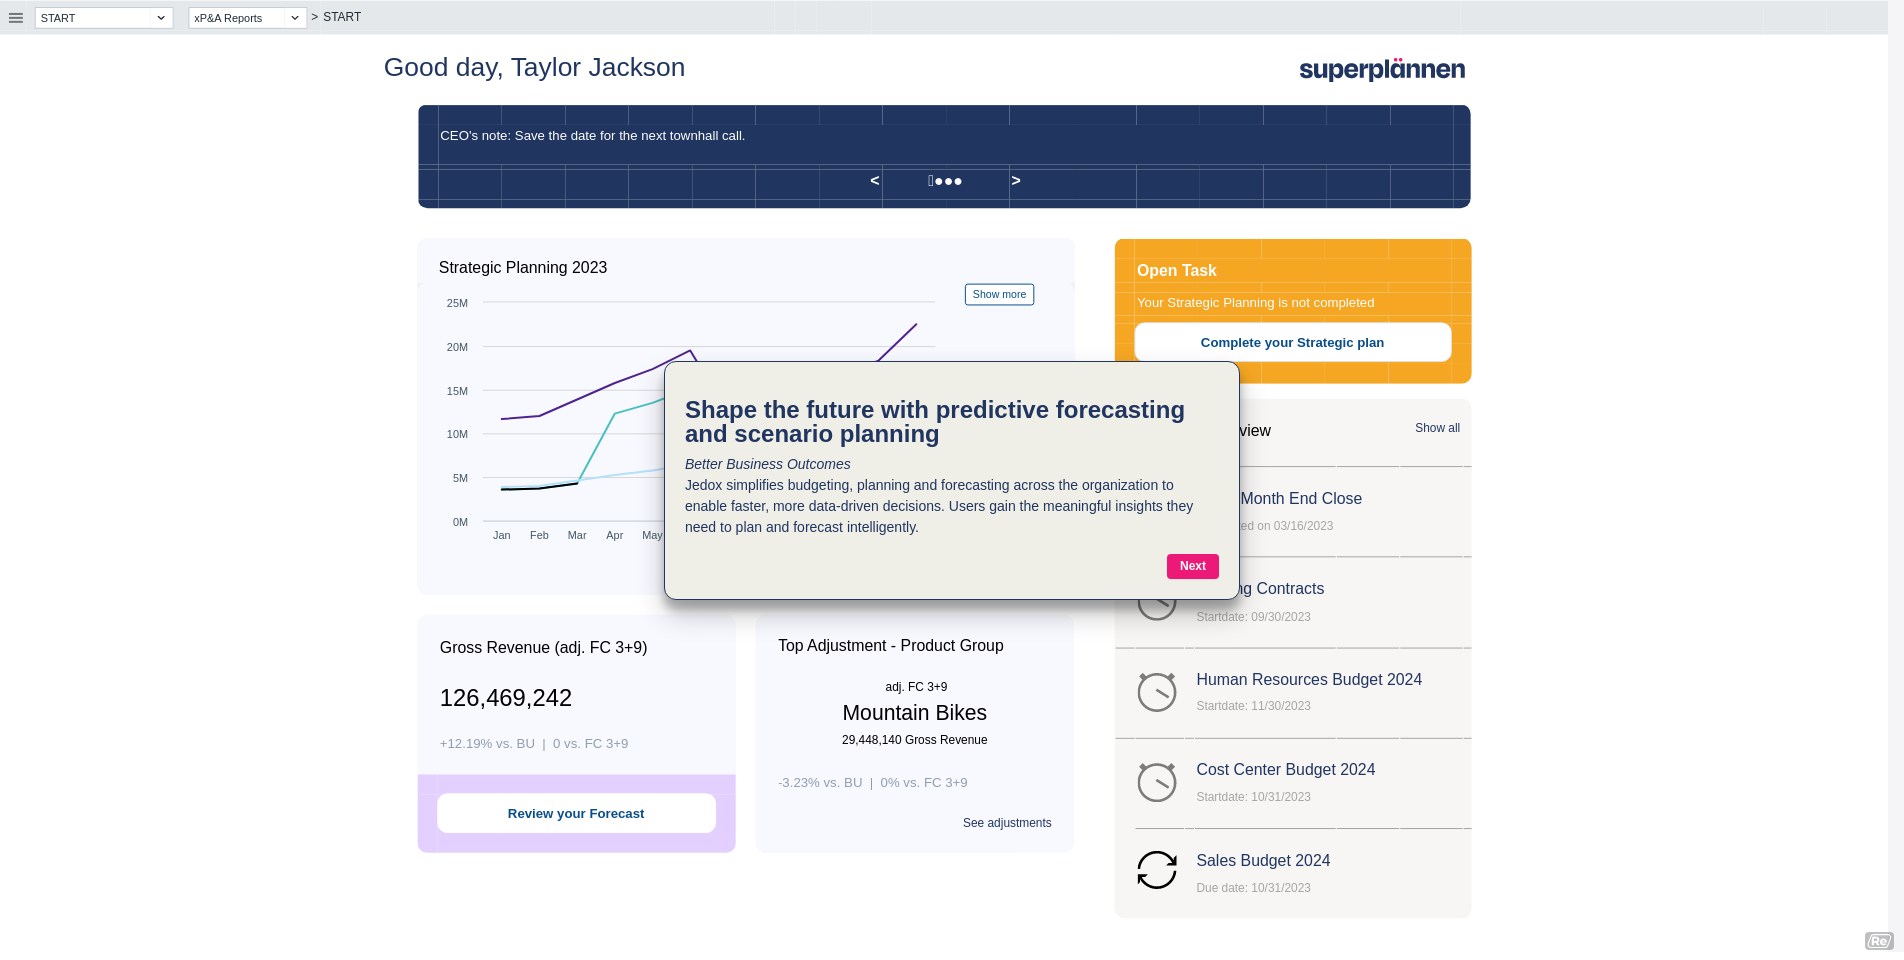
Task: Click the Mountain Bikes product group text
Action: 914,713
